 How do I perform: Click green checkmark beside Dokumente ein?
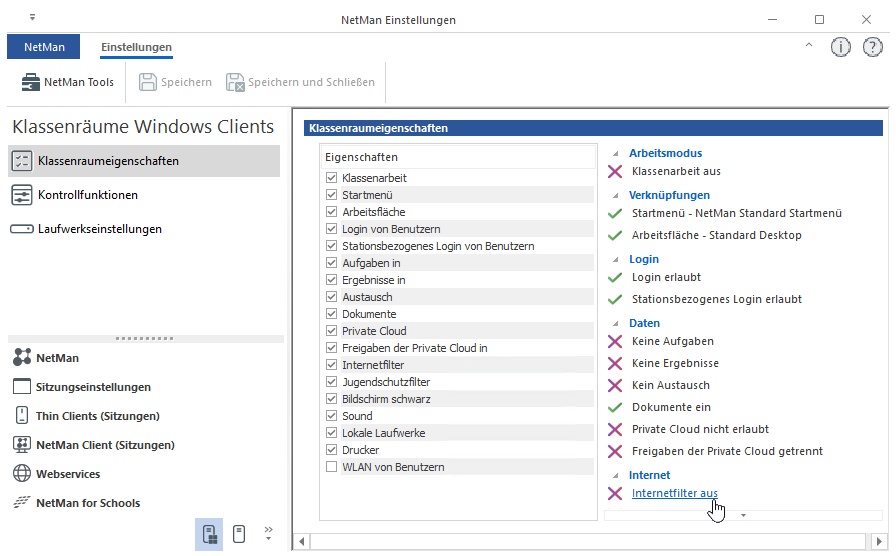(x=615, y=407)
